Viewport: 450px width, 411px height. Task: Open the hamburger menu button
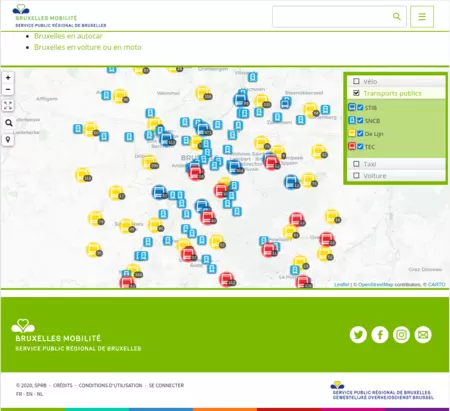tap(422, 17)
